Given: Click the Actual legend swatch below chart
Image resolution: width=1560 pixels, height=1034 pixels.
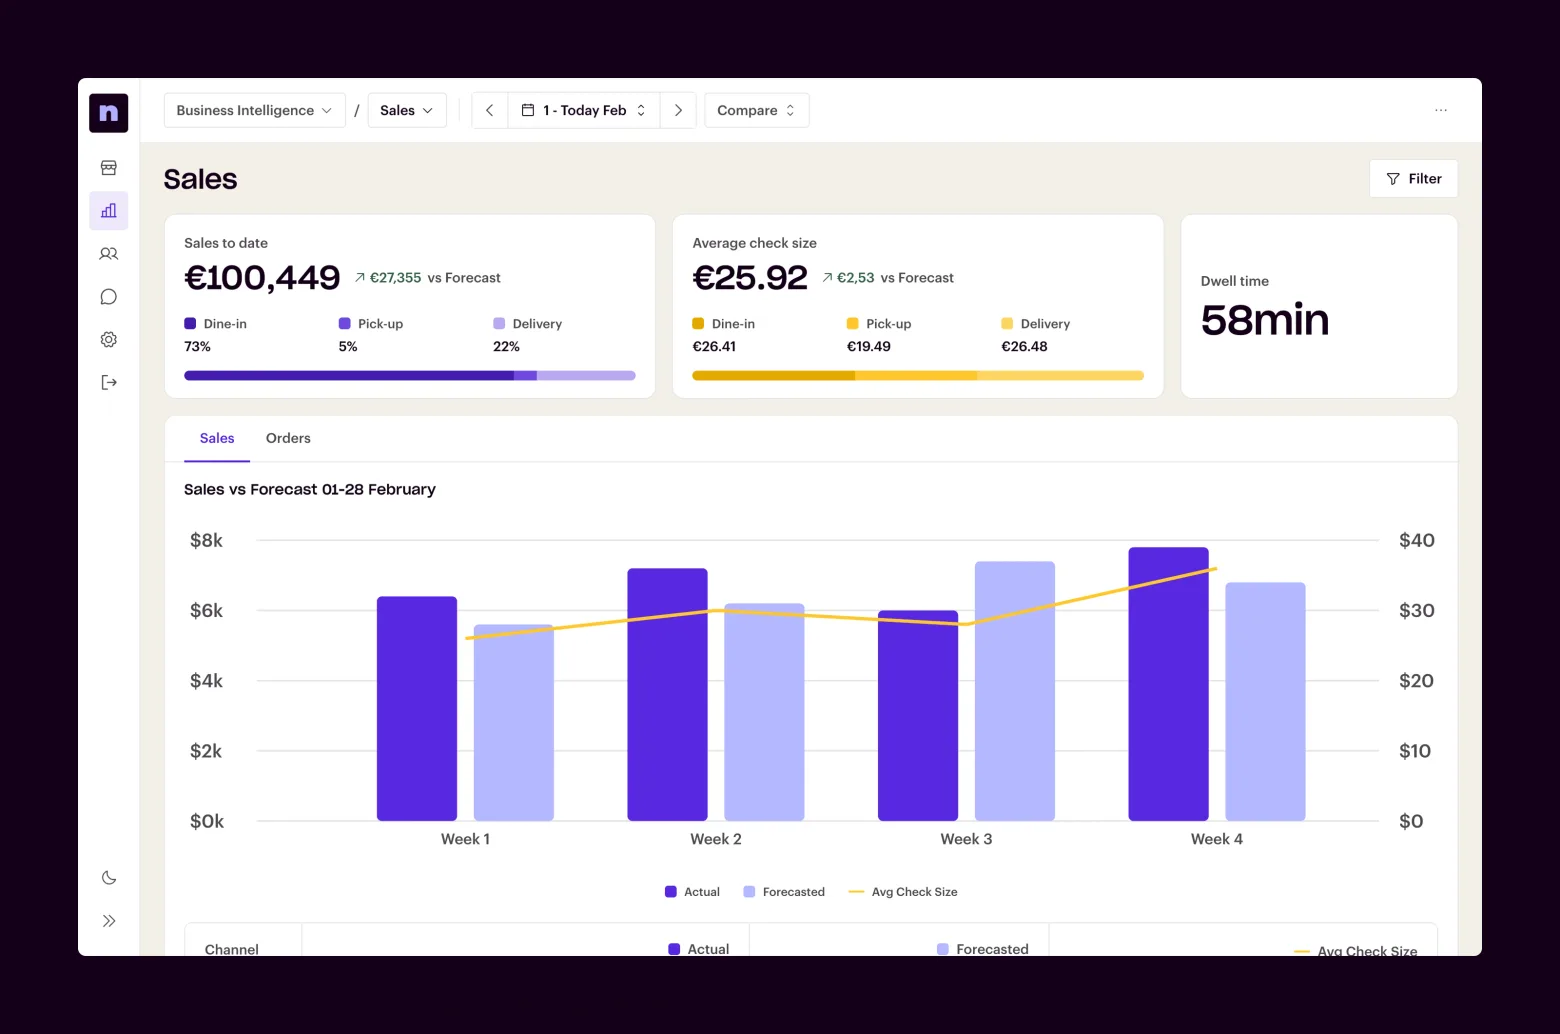Looking at the screenshot, I should tap(671, 892).
